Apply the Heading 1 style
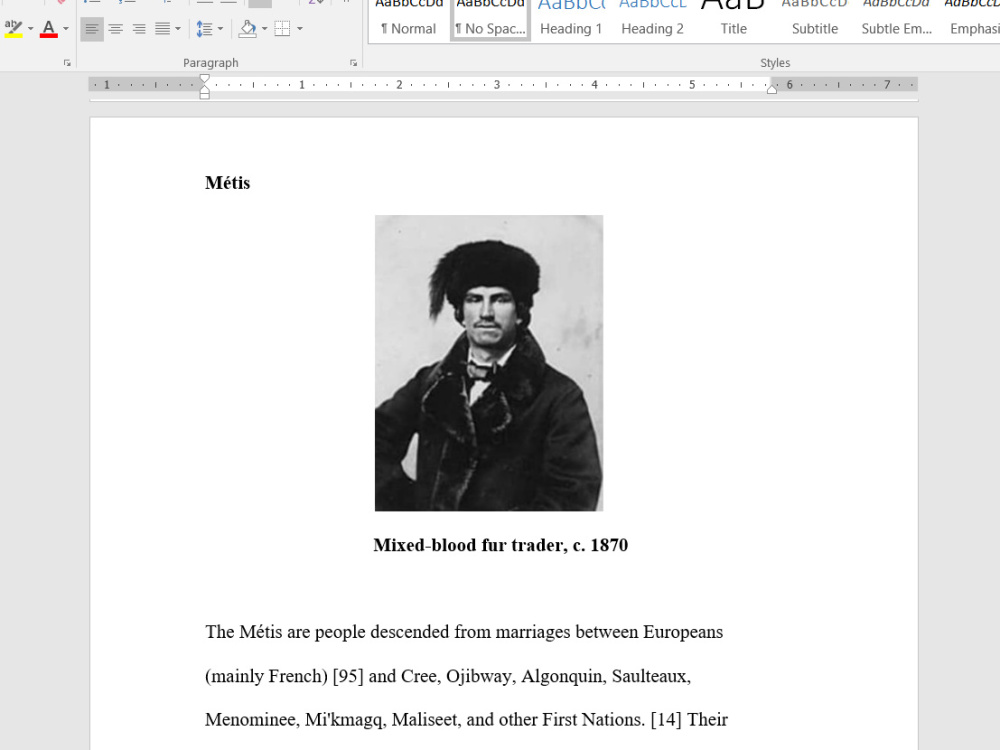This screenshot has width=1000, height=750. (571, 19)
